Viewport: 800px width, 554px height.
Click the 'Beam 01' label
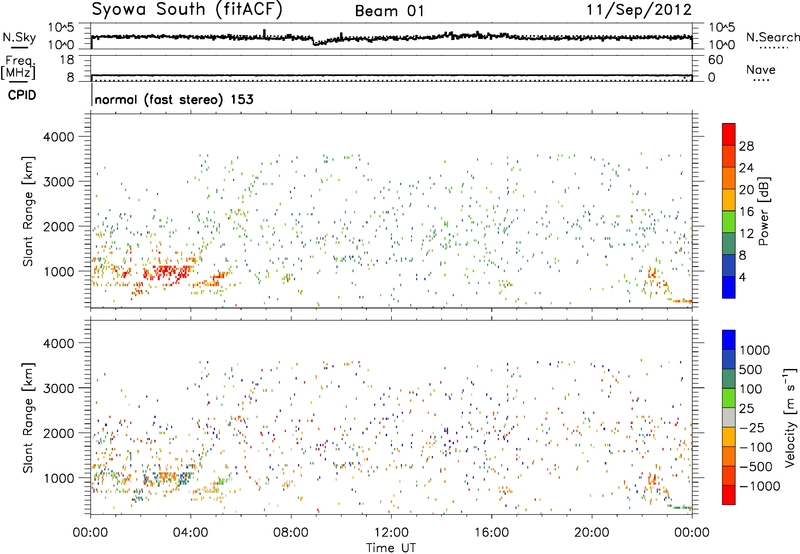tap(389, 11)
